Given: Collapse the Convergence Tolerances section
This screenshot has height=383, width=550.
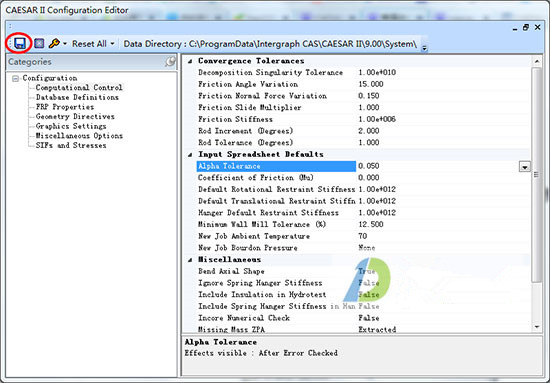Looking at the screenshot, I should [190, 61].
